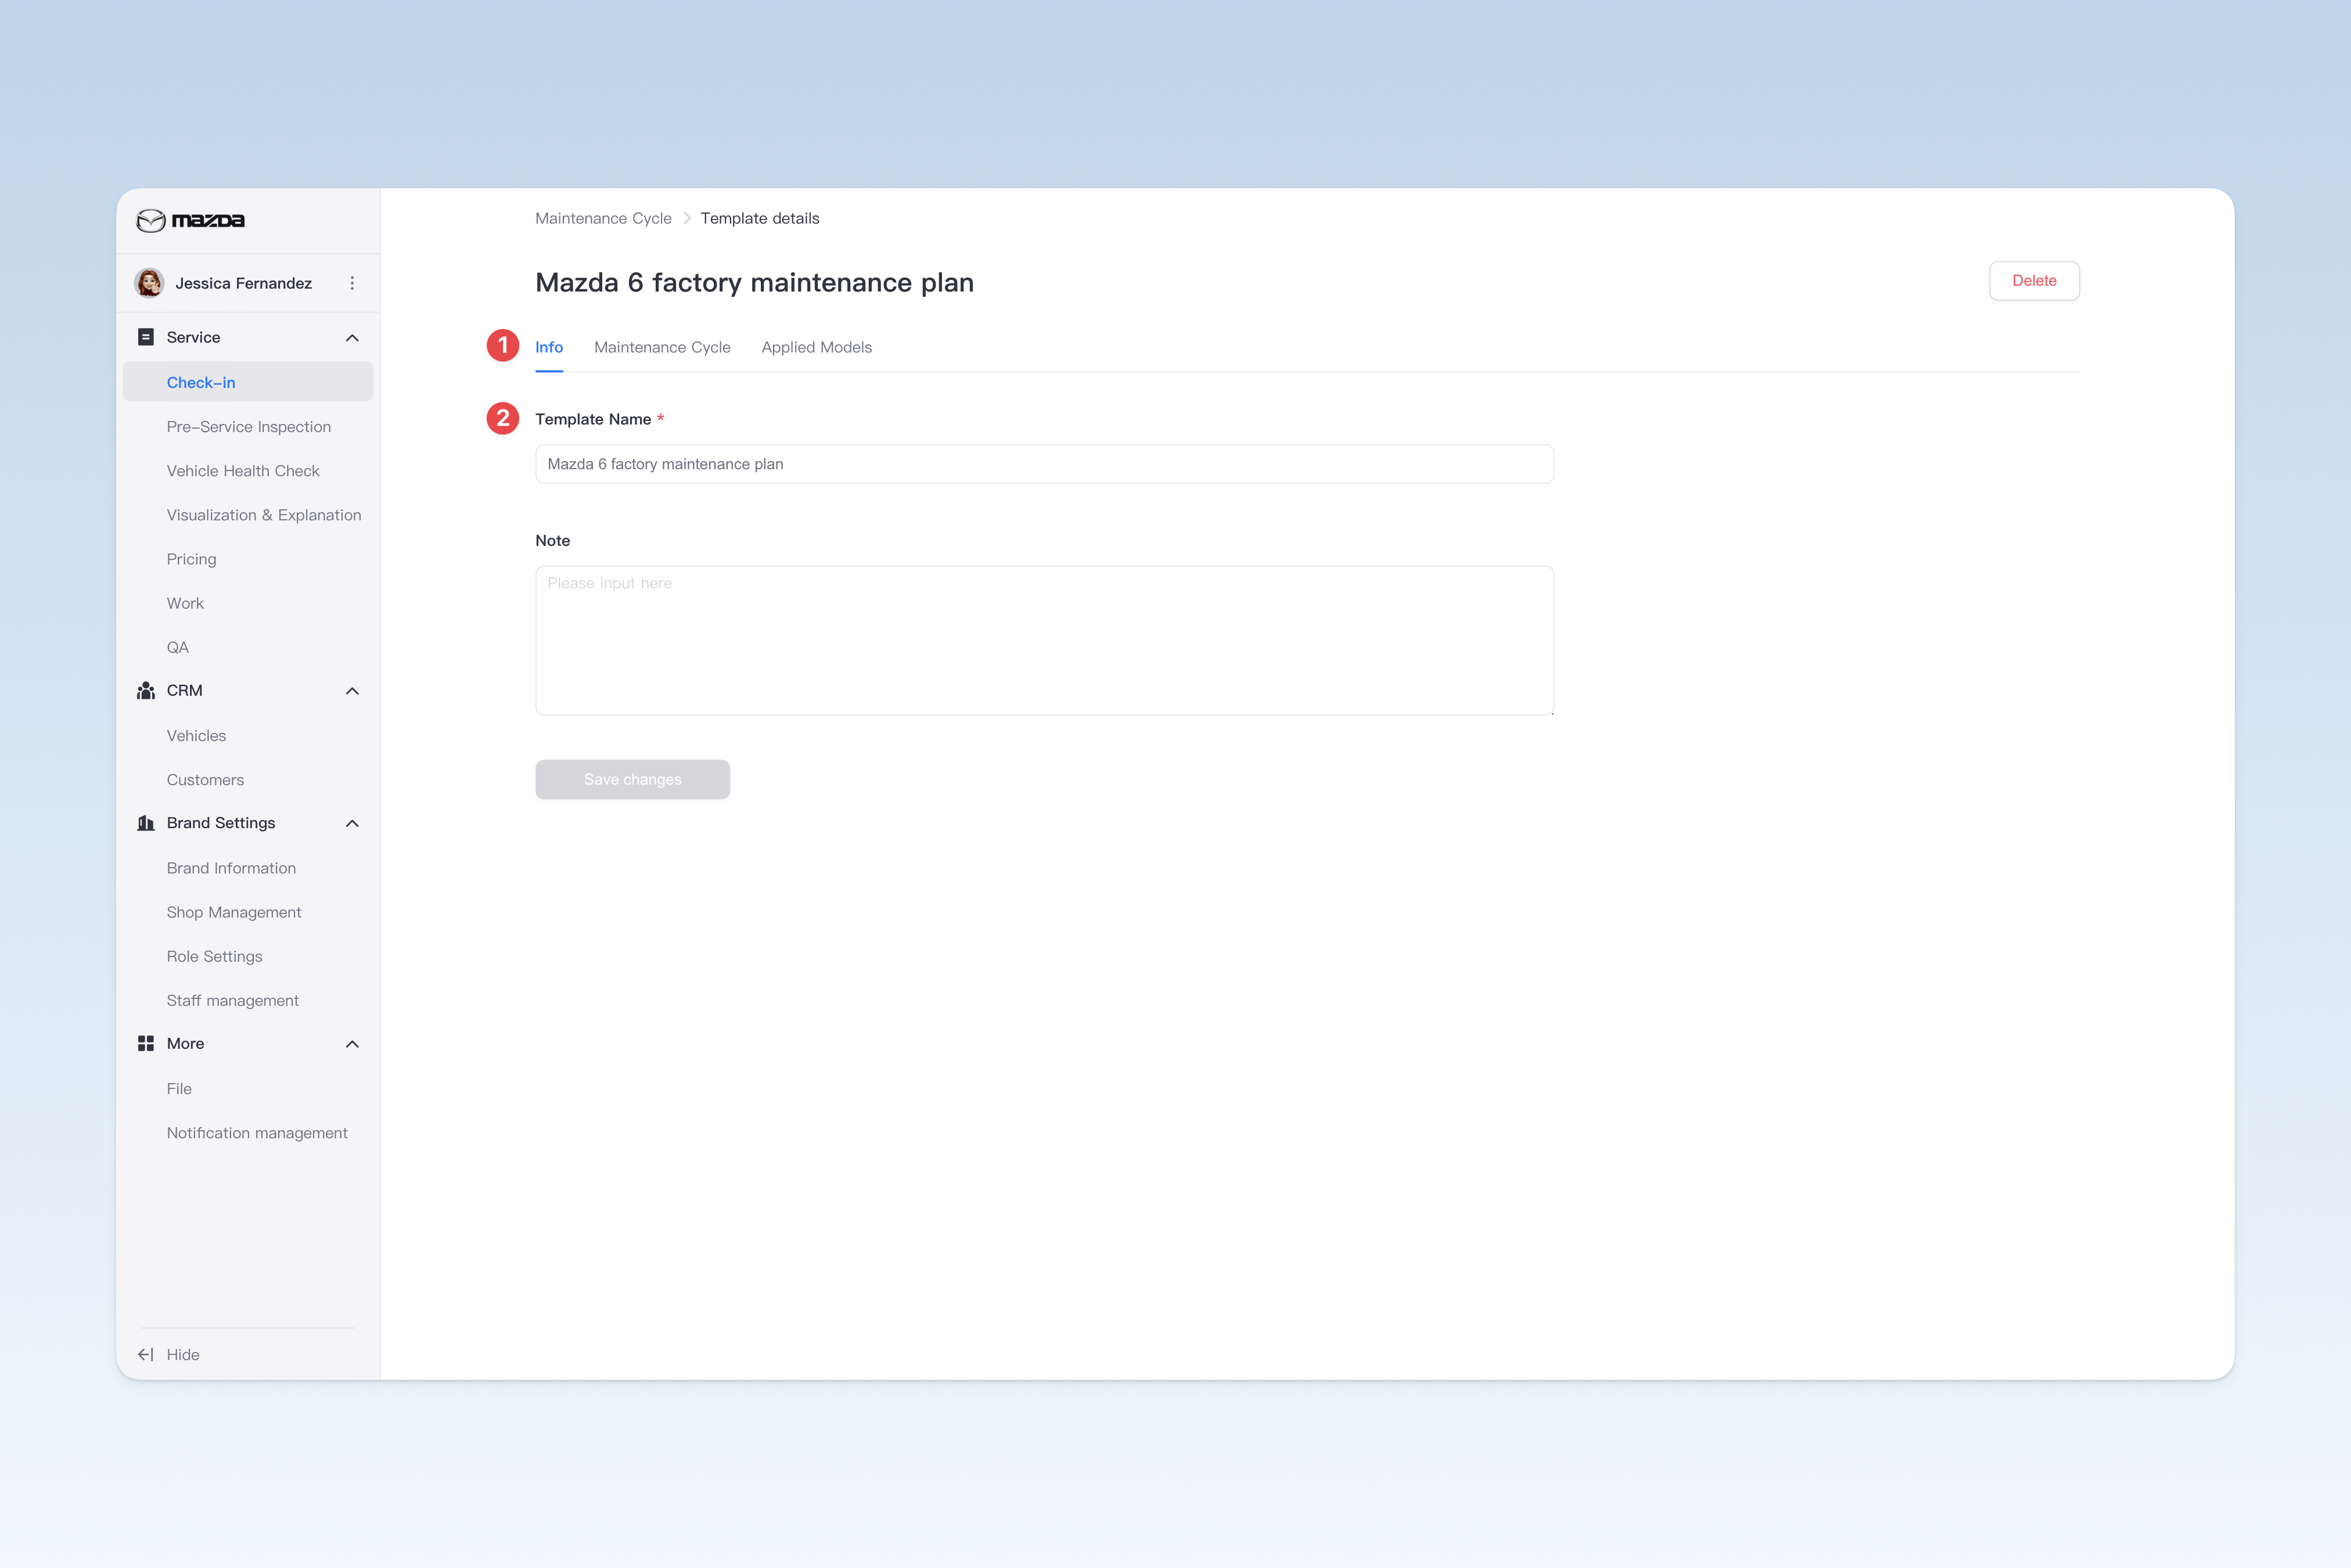Click the Save changes button
The image size is (2351, 1568).
coord(632,779)
